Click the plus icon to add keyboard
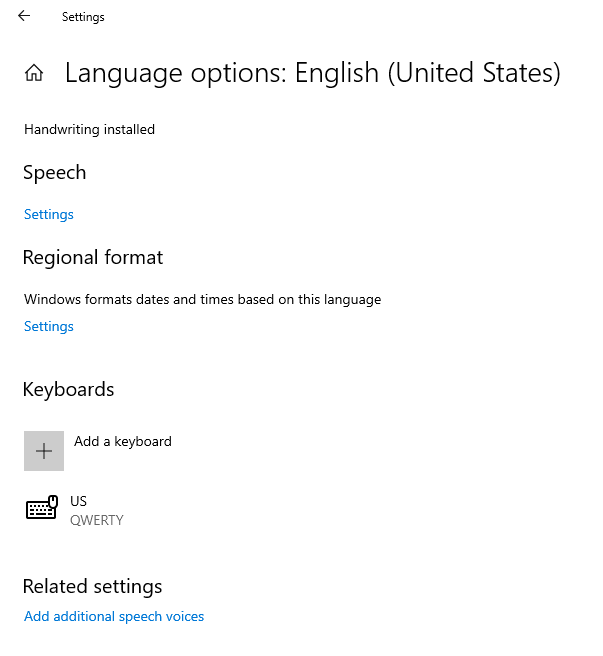The width and height of the screenshot is (603, 656). 44,451
